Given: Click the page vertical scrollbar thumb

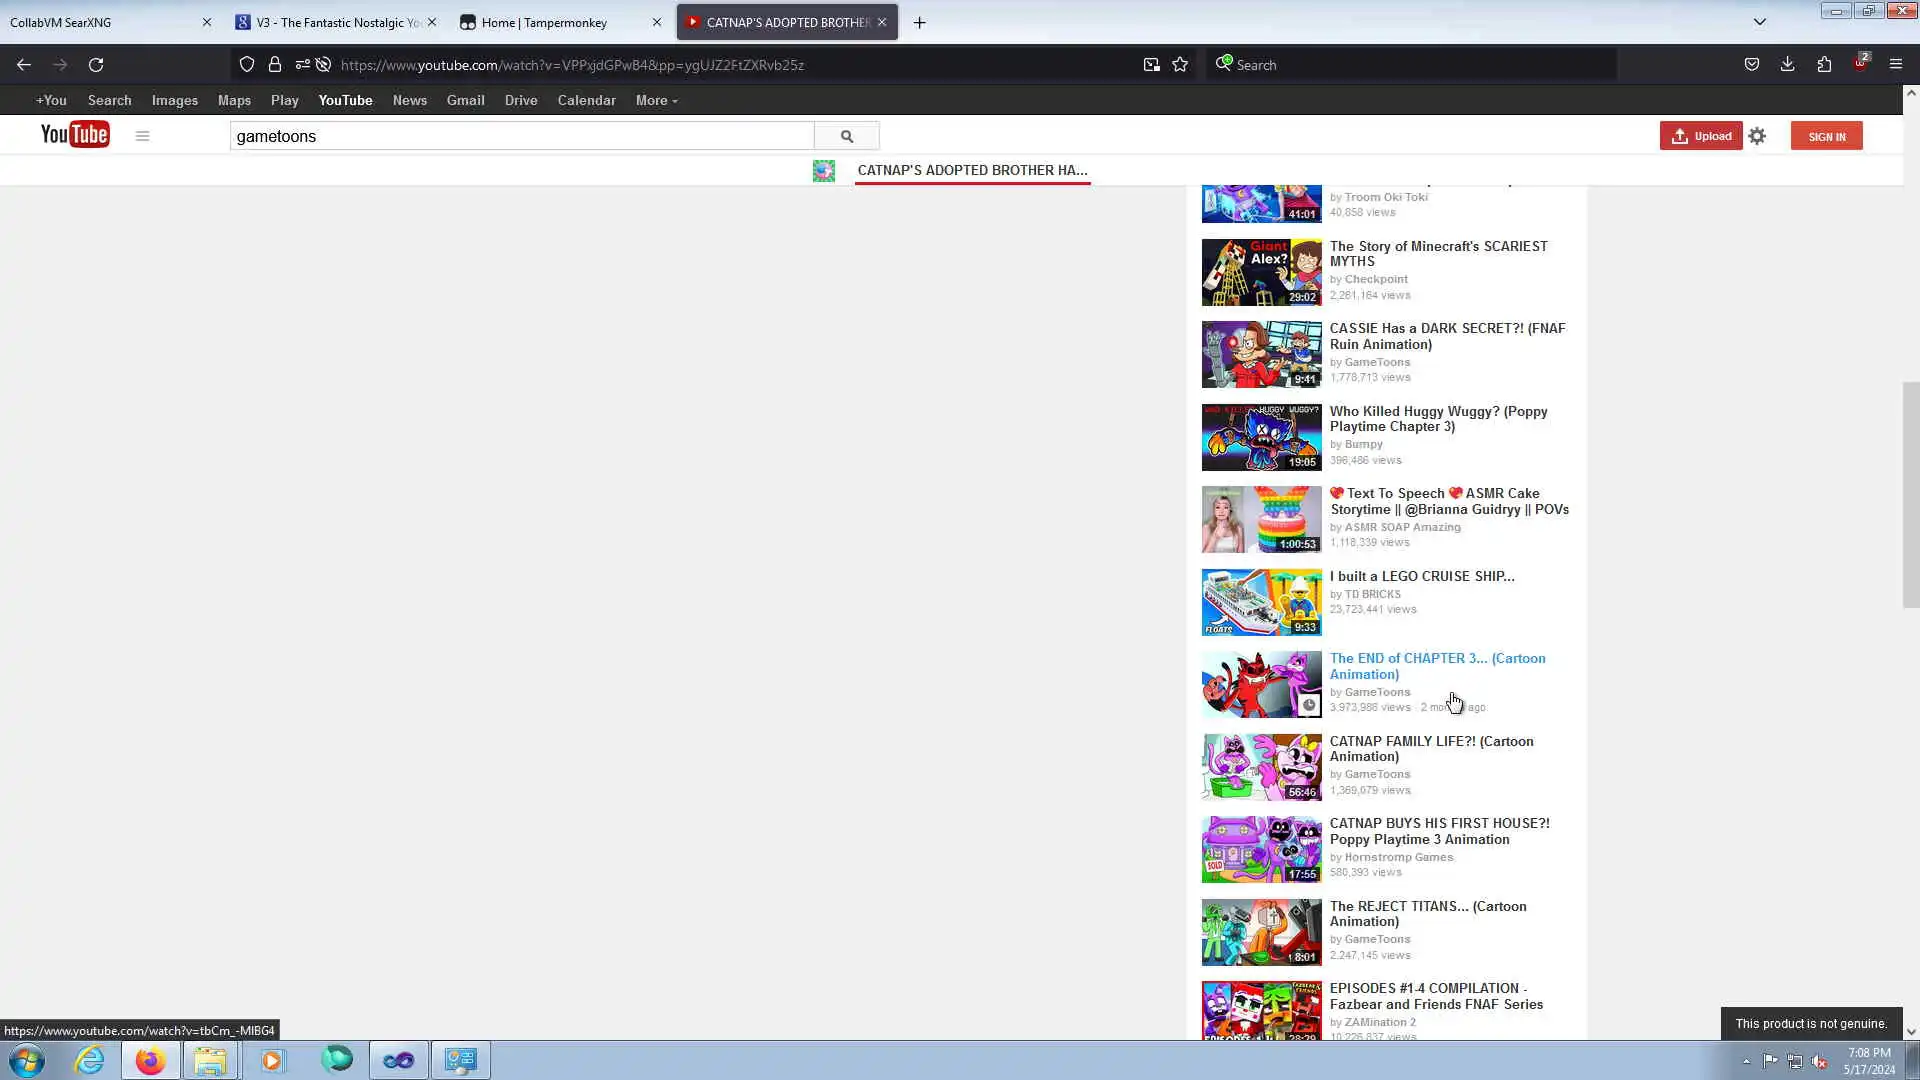Looking at the screenshot, I should 1910,494.
